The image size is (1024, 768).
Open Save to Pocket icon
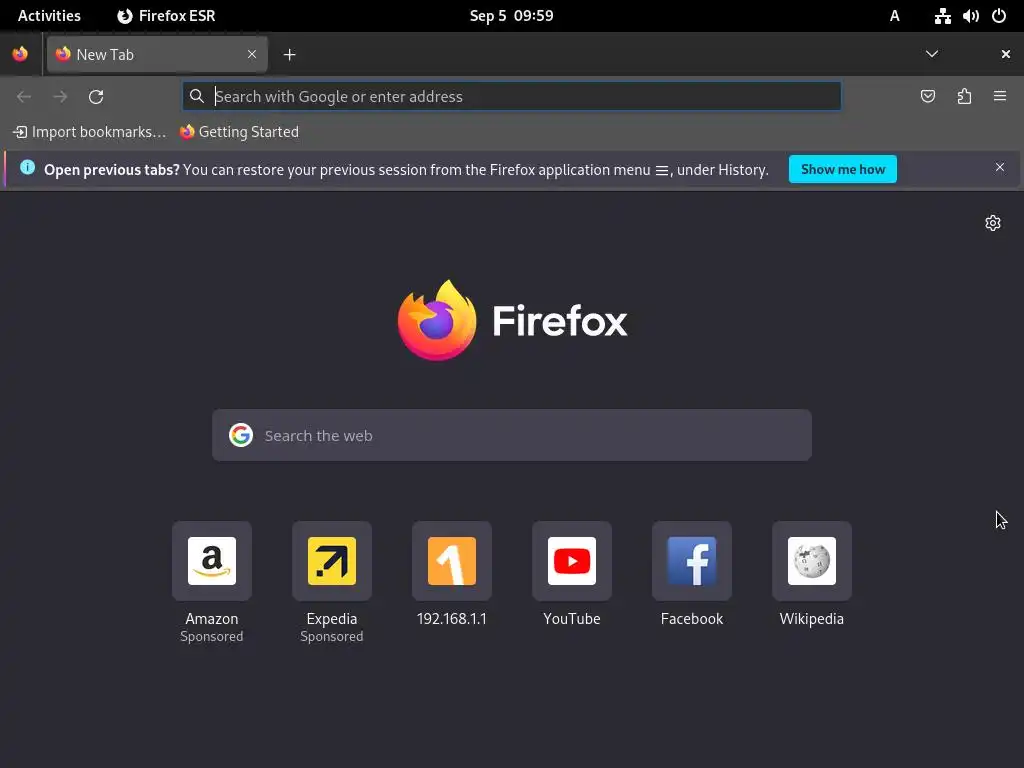[x=928, y=97]
